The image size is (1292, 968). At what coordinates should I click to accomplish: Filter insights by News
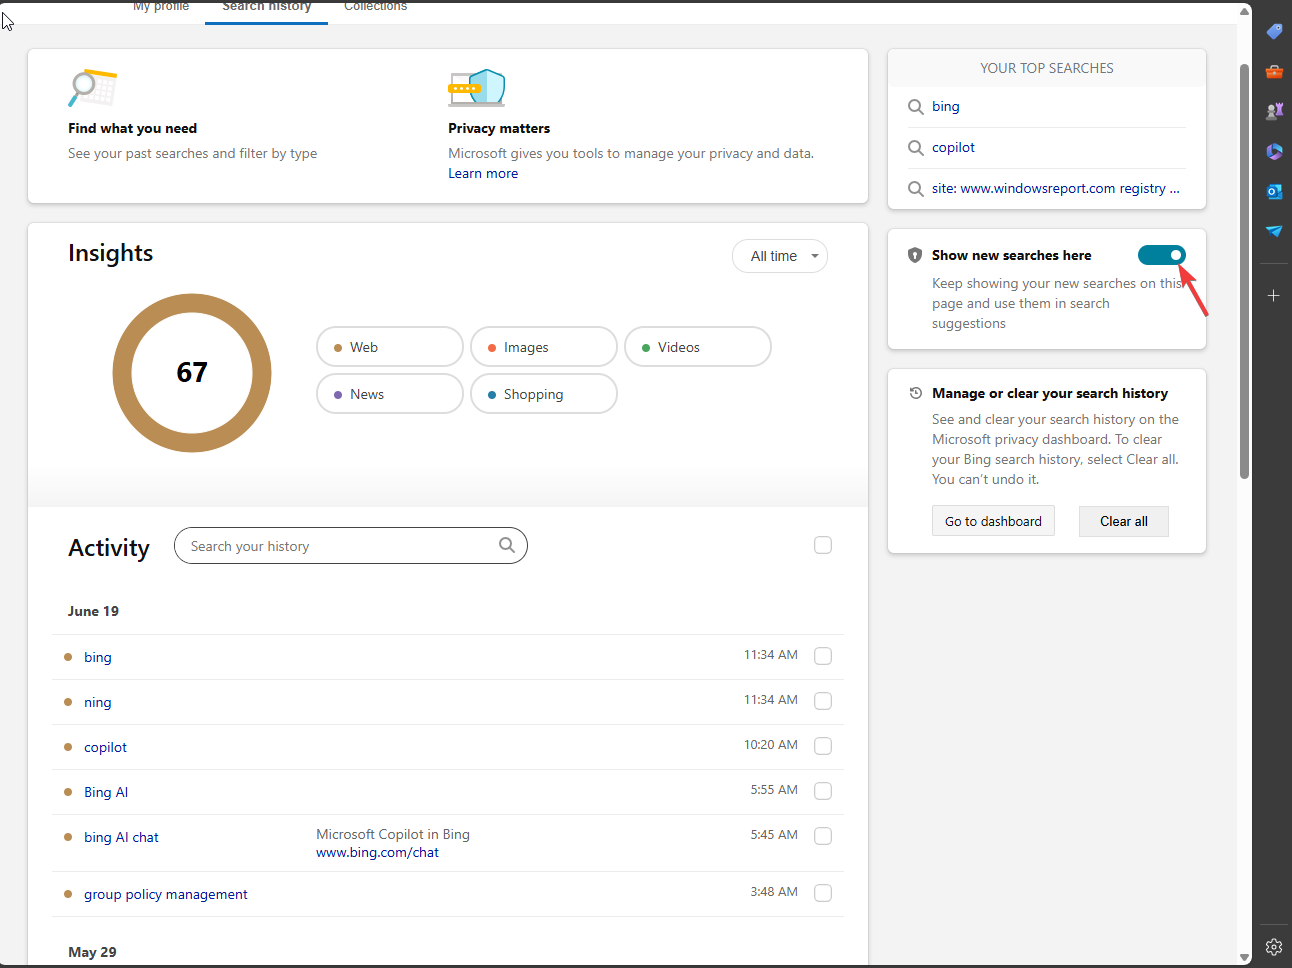[x=390, y=394]
